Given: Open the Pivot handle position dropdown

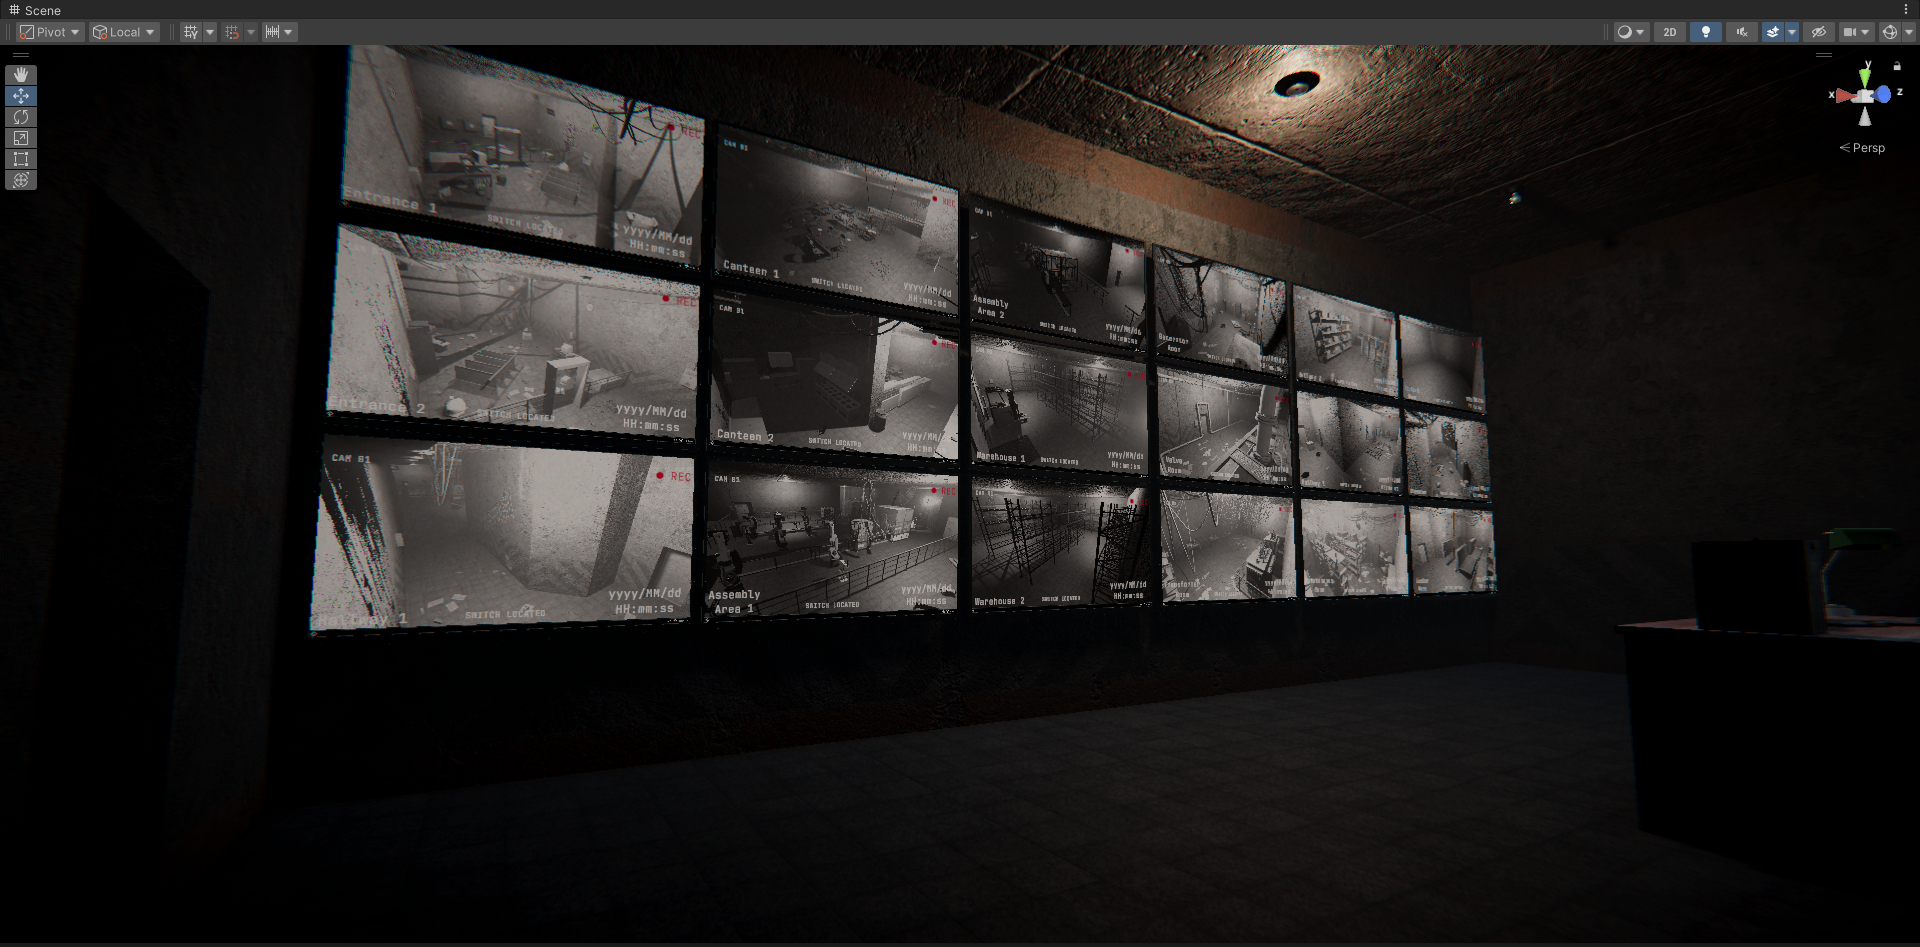Looking at the screenshot, I should click(x=49, y=32).
